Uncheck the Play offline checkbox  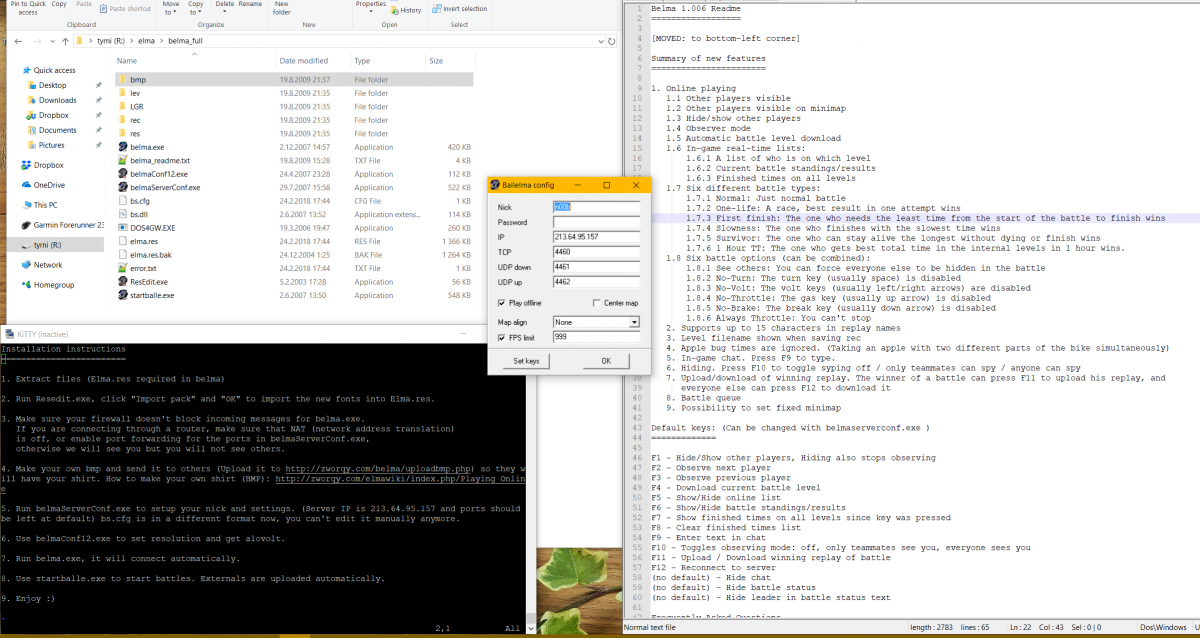tap(502, 302)
